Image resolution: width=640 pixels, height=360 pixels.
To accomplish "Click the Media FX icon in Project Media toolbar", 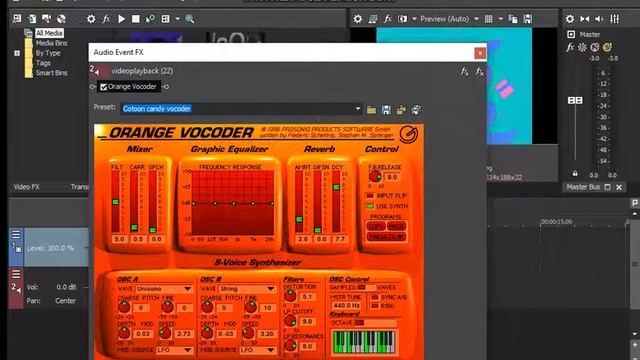I will tap(106, 19).
